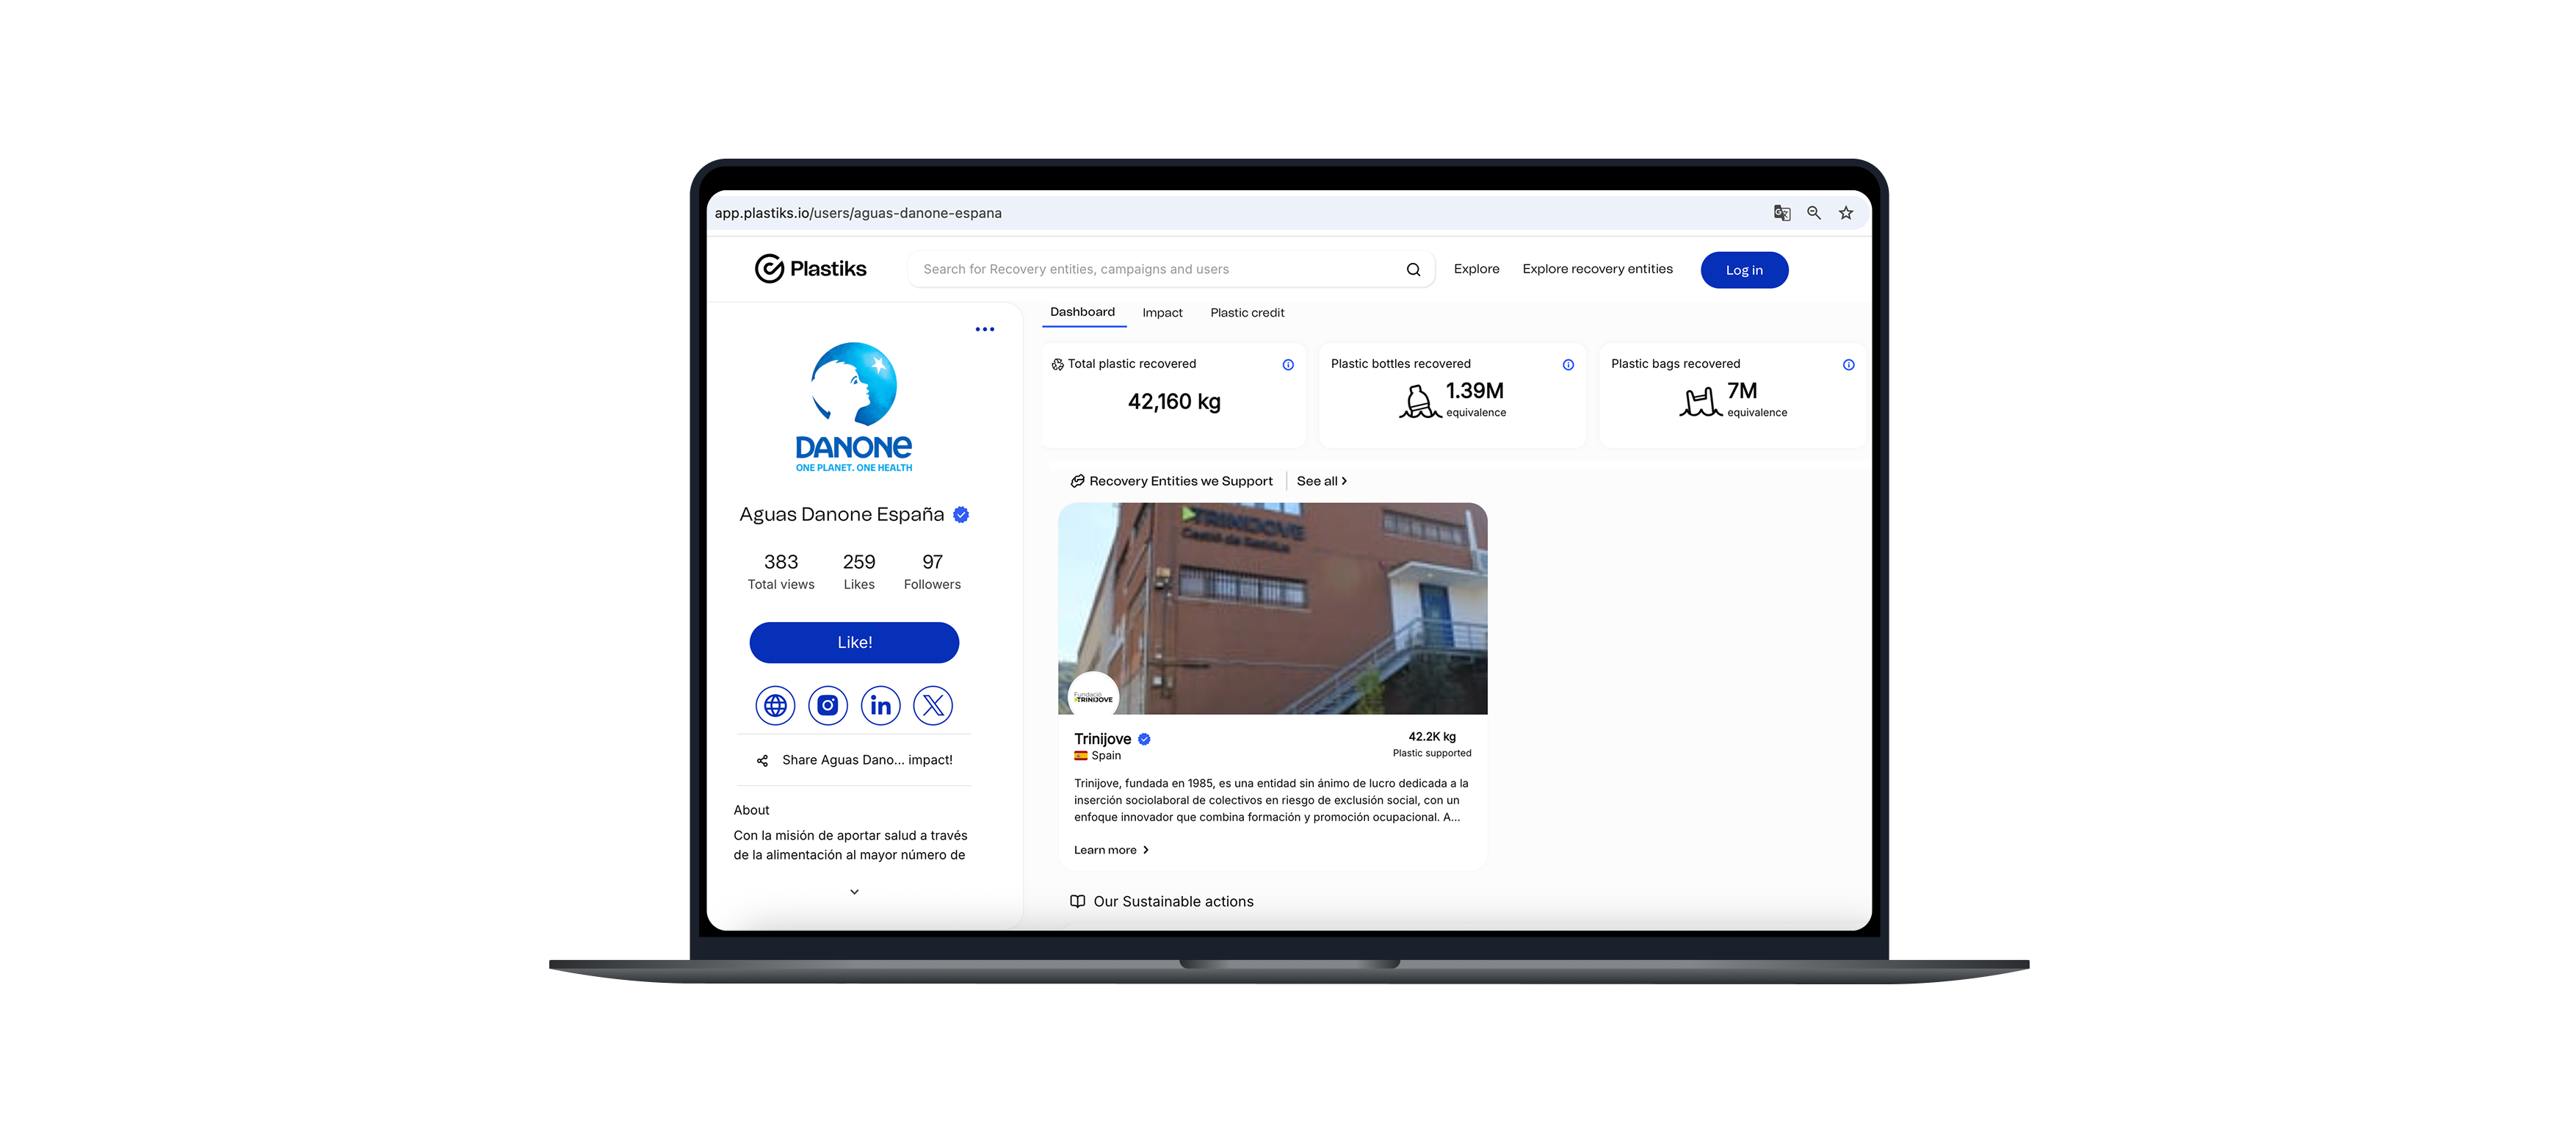Click the plastic bag equivalence icon

[1700, 402]
